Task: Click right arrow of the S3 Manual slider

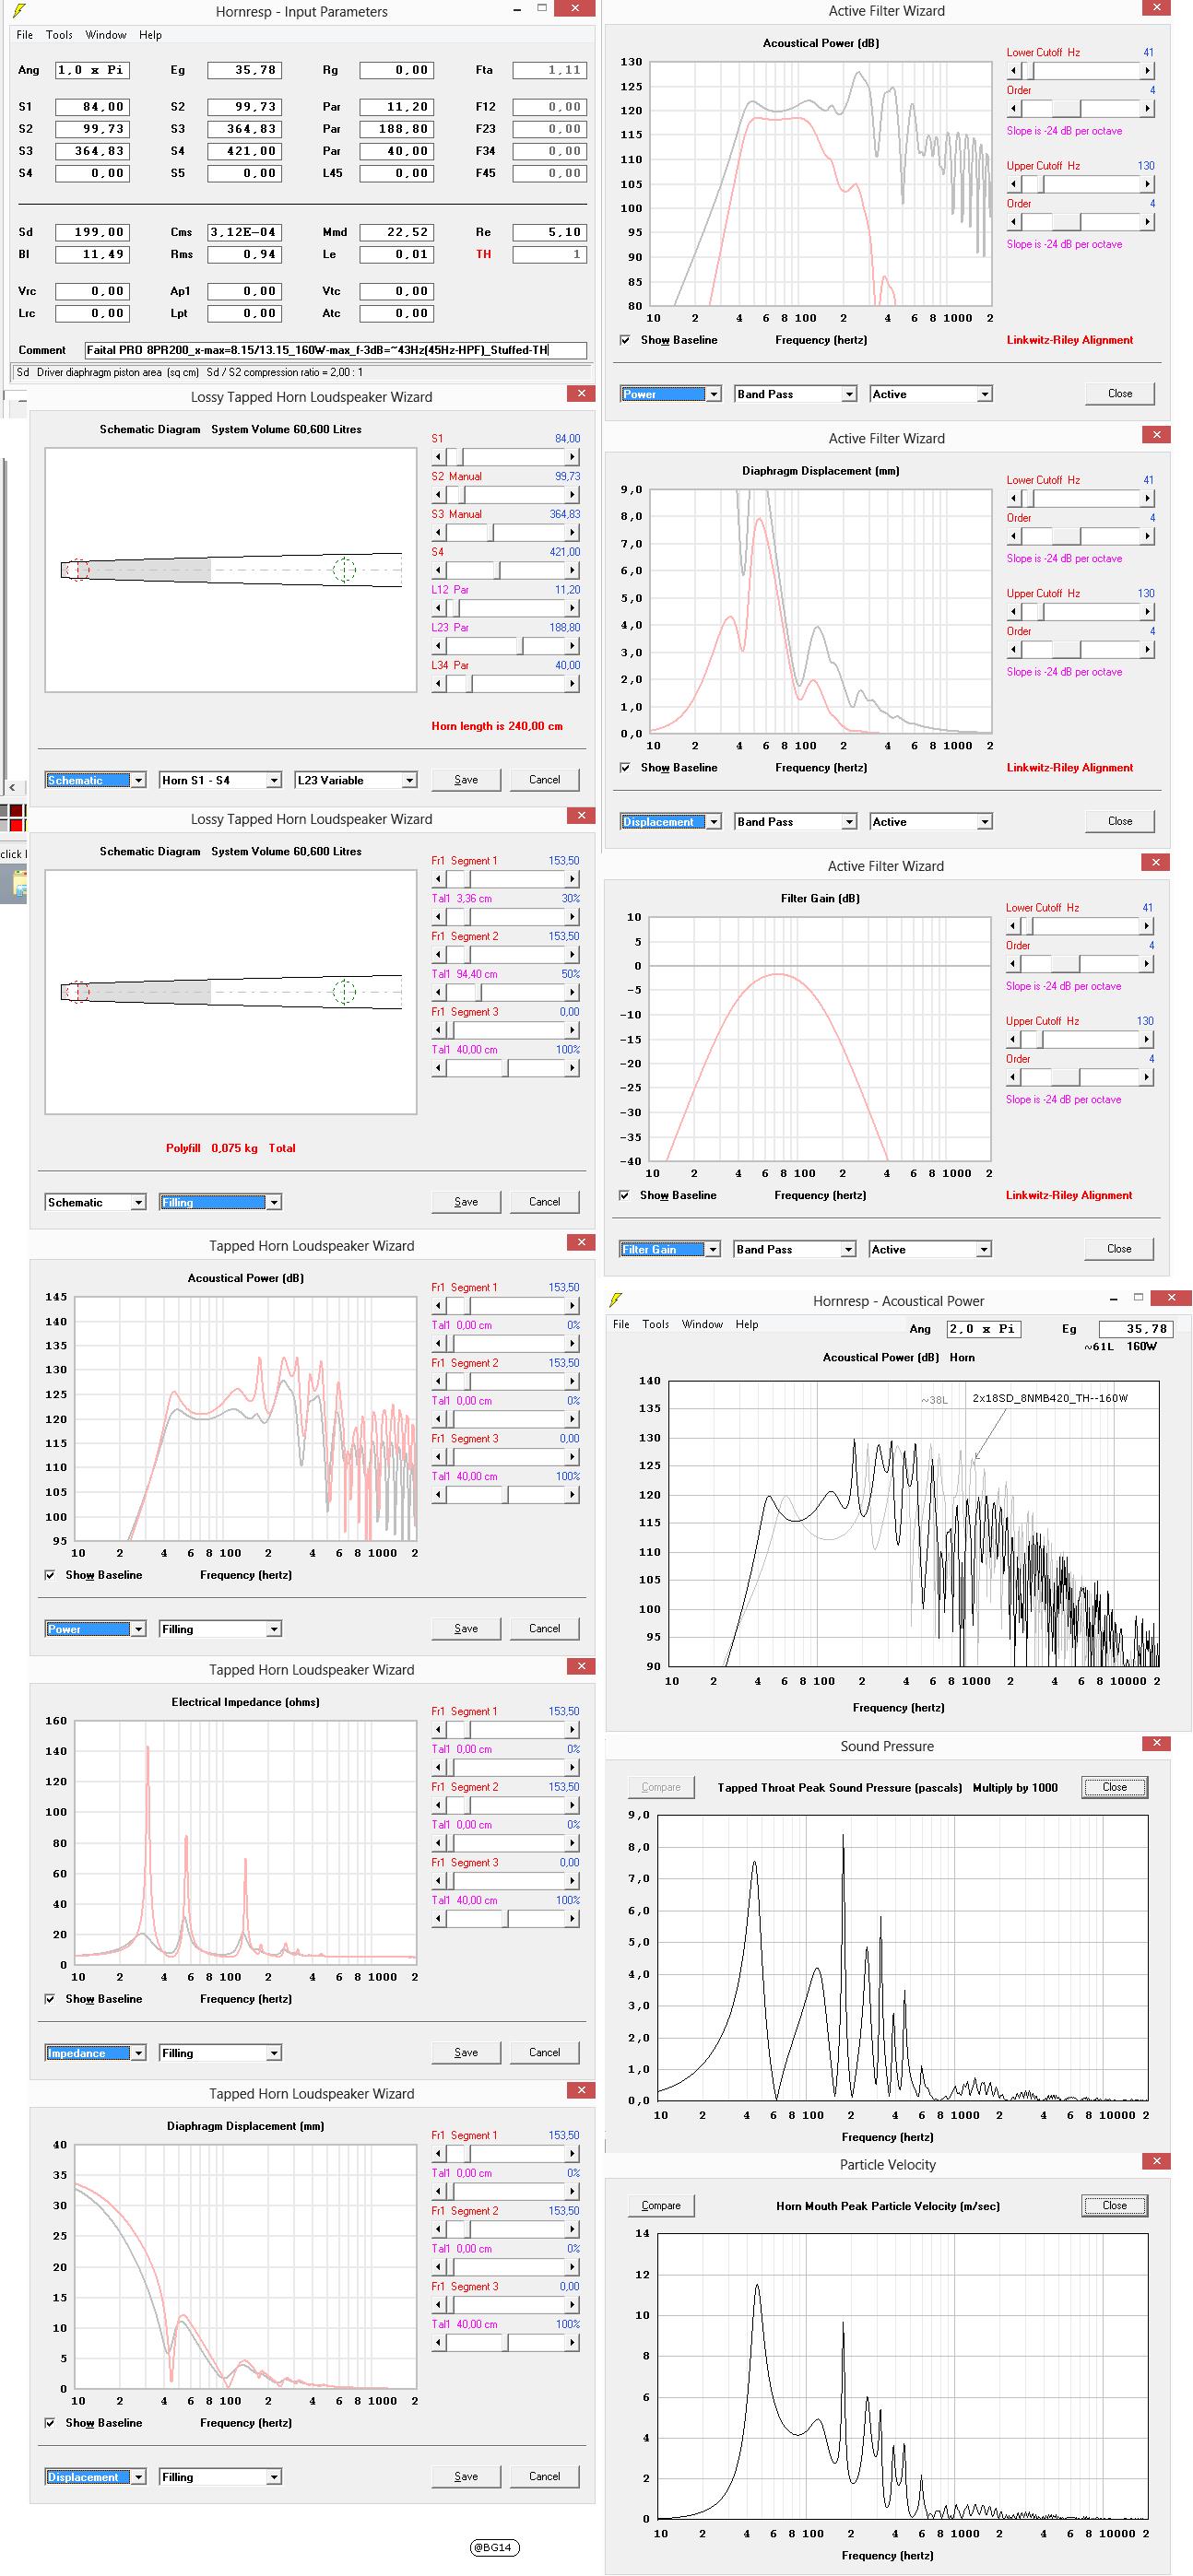Action: tap(573, 532)
